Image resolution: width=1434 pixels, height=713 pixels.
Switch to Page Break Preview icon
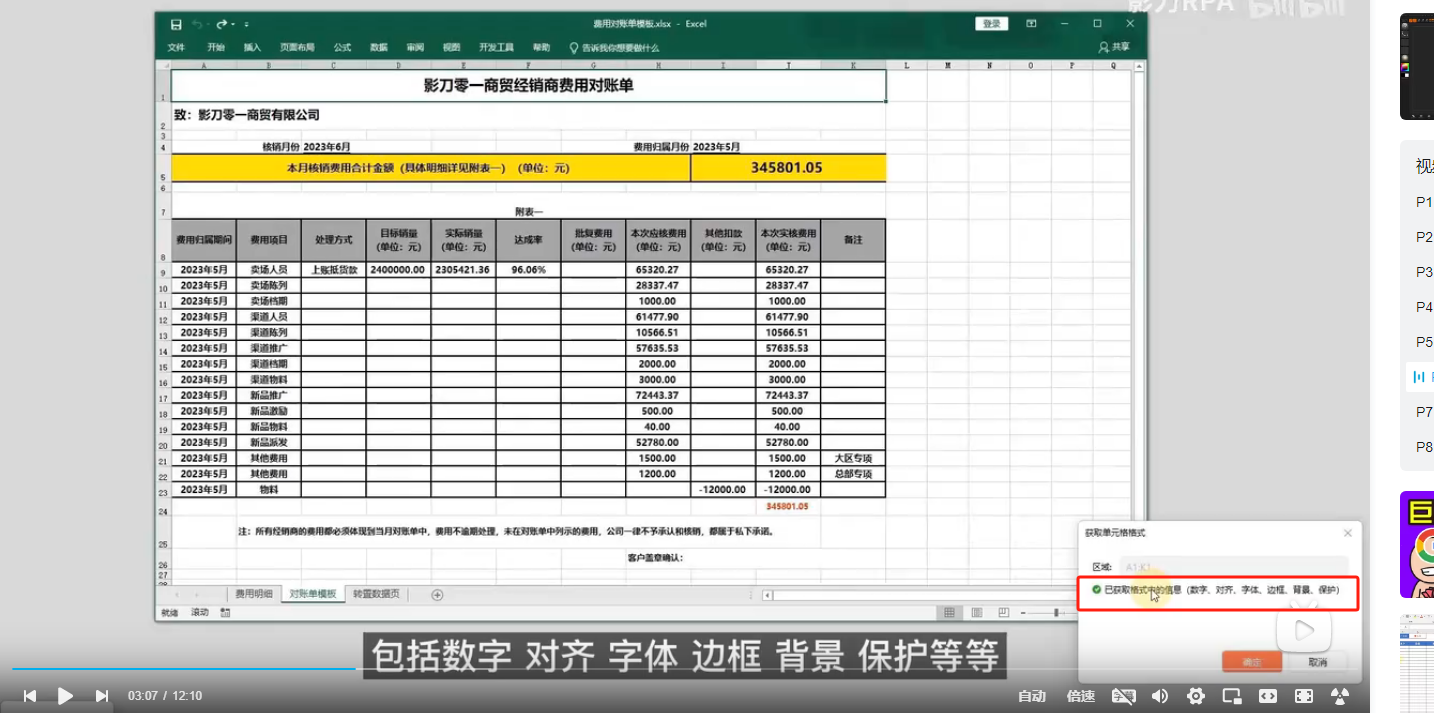tap(1004, 612)
